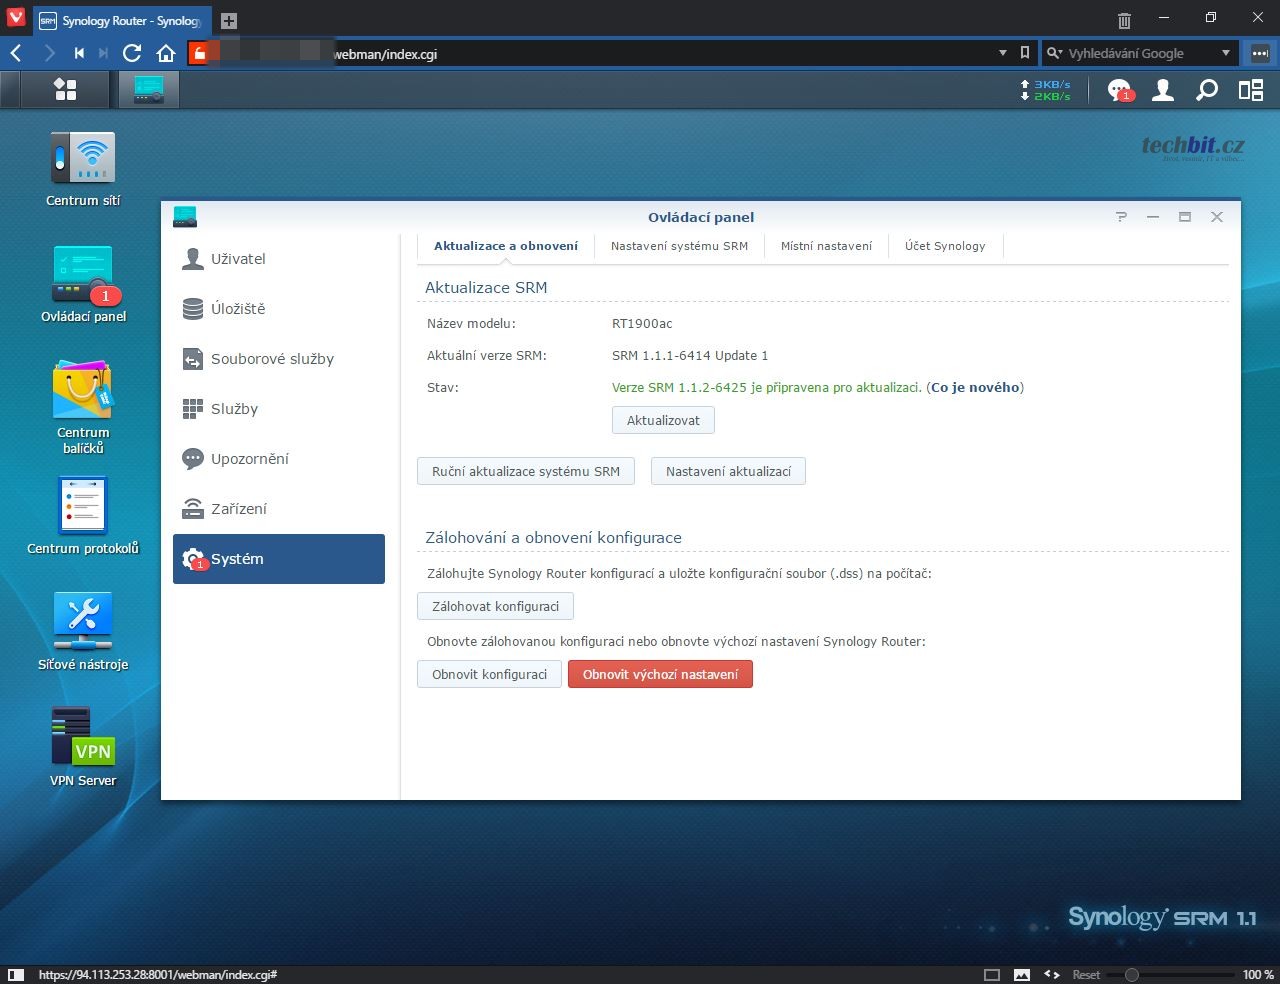
Task: Show notifications speech bubble icon
Action: [x=1119, y=90]
